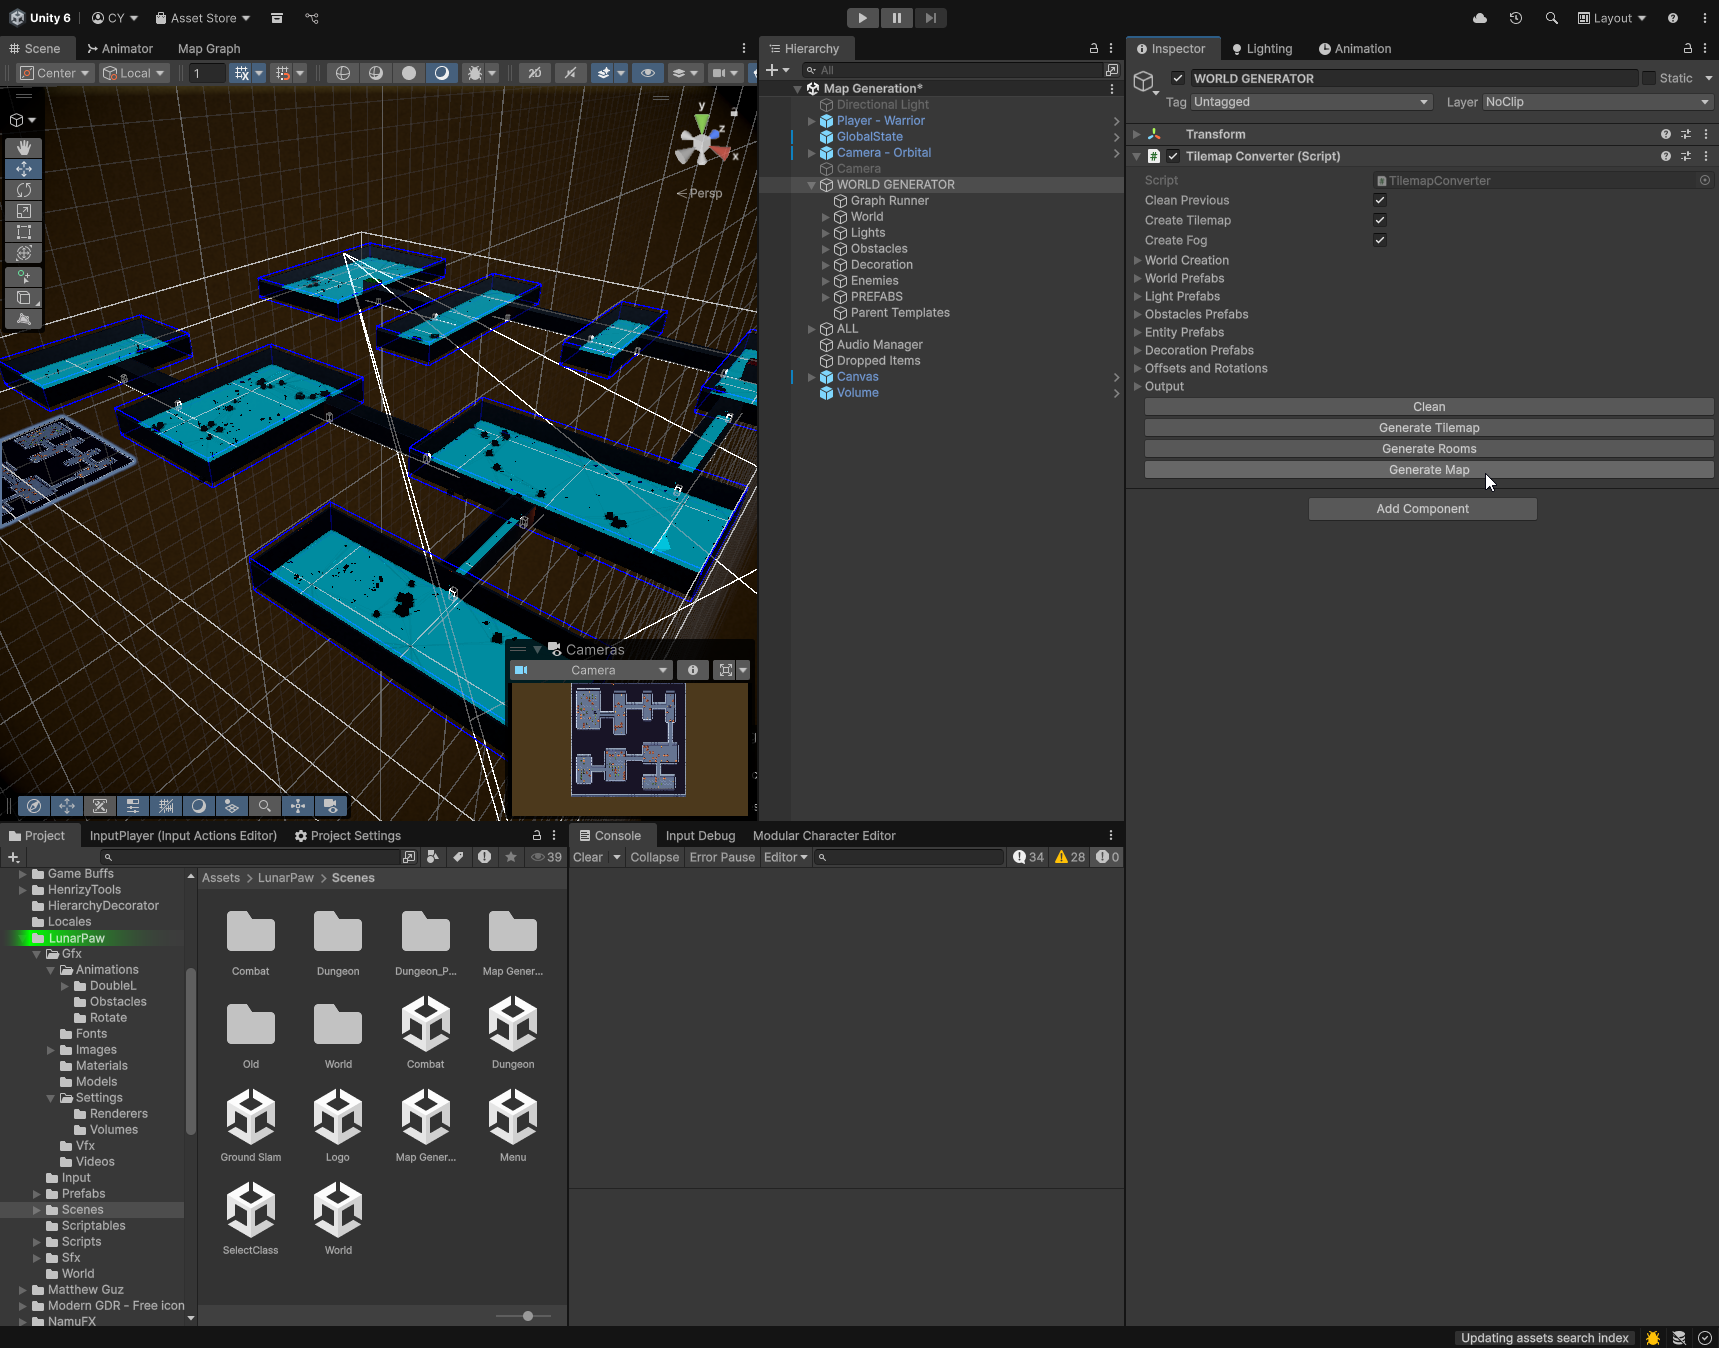
Task: Open the Layer dropdown showing NoClip
Action: pos(1596,102)
